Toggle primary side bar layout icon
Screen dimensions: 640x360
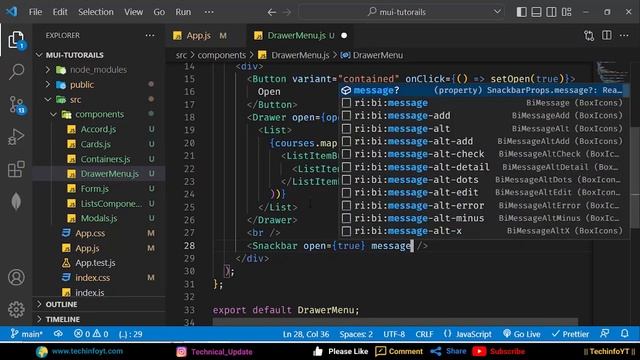[521, 12]
